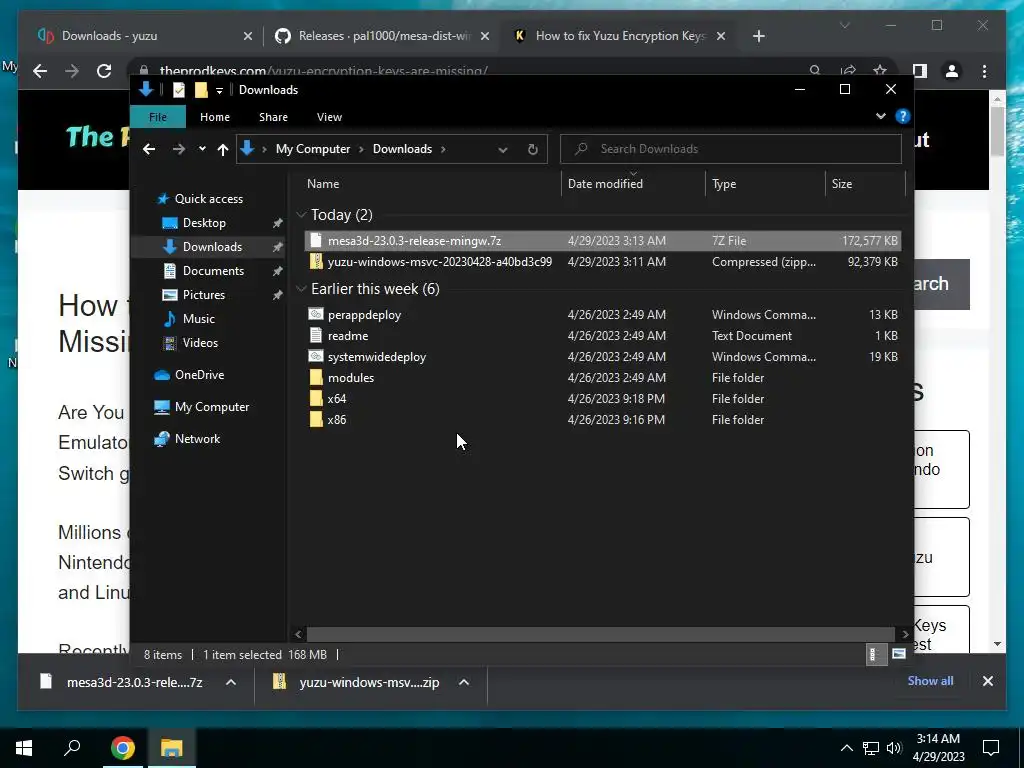Select Quick access in navigation pane
This screenshot has height=768, width=1024.
[x=208, y=199]
